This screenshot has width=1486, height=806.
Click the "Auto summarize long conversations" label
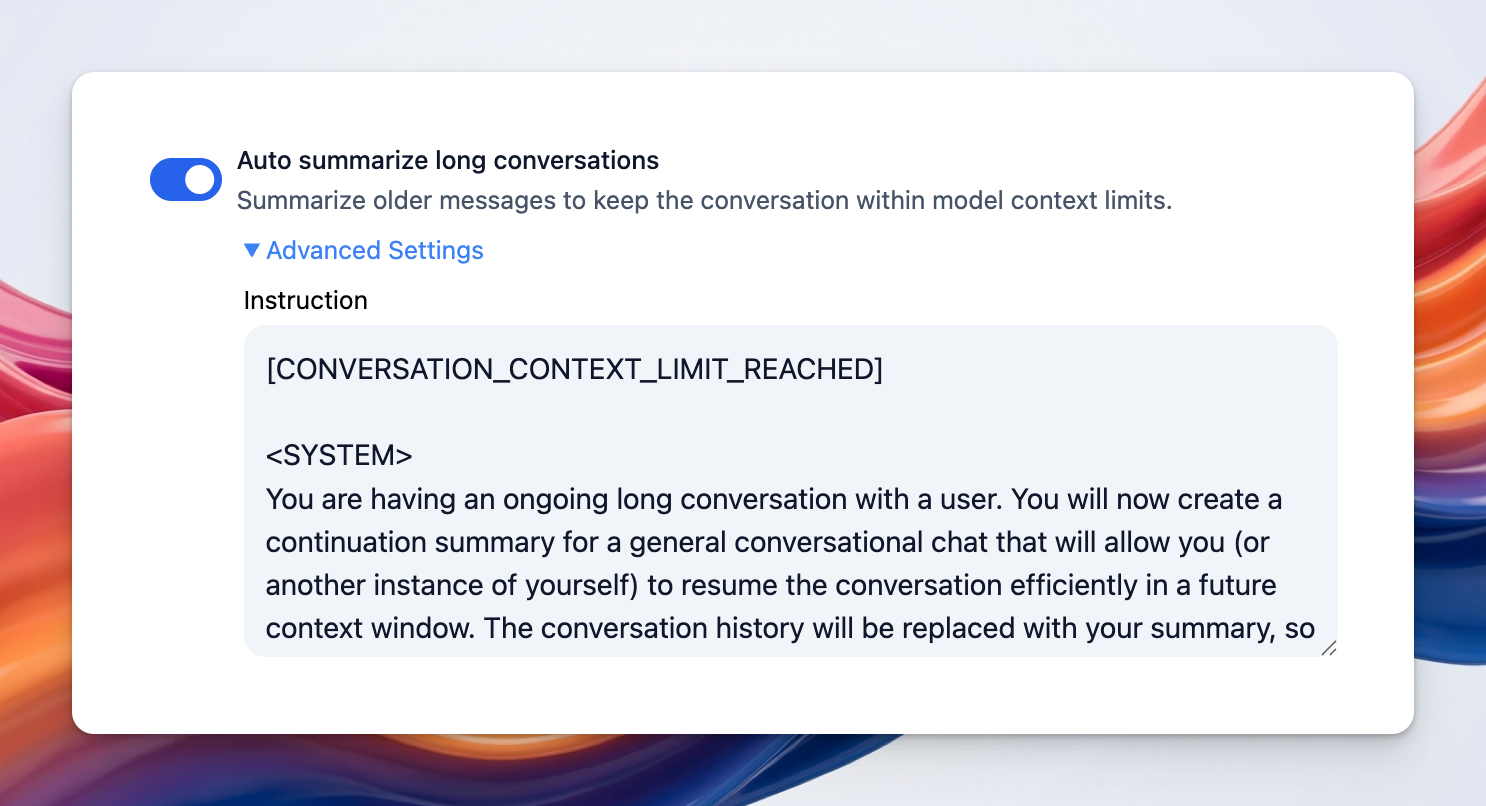click(447, 160)
